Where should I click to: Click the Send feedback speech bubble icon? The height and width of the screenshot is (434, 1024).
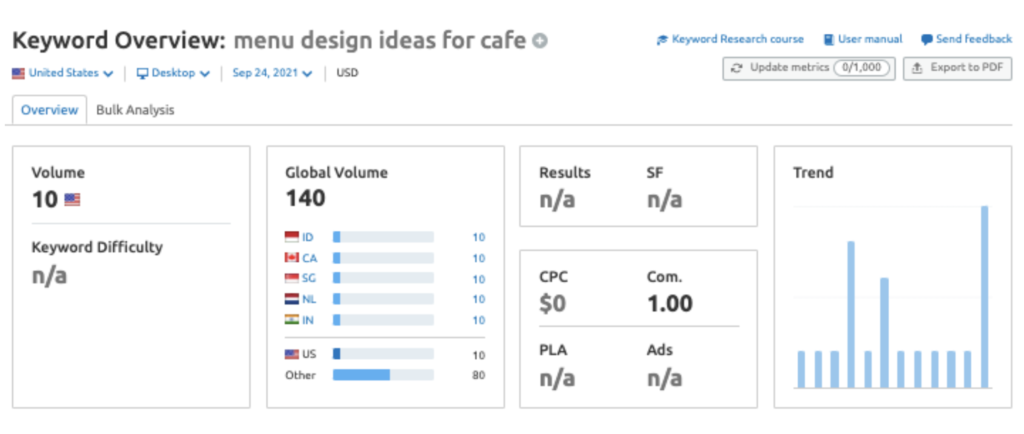click(927, 40)
